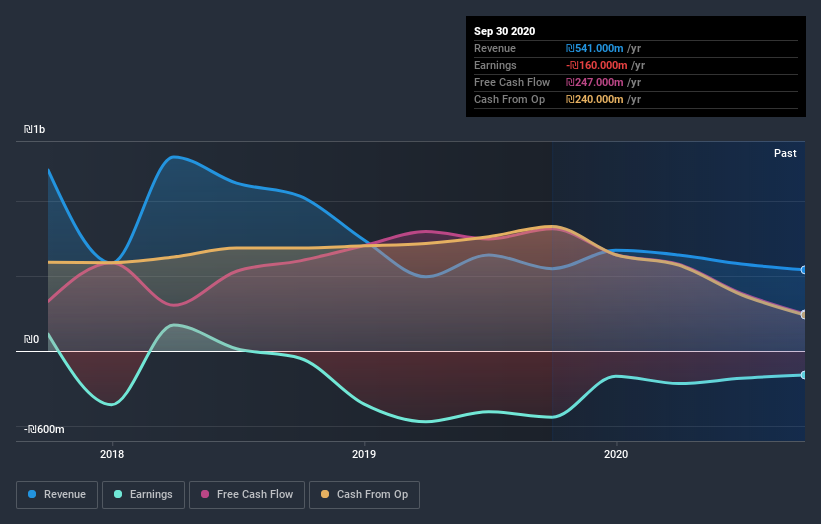The height and width of the screenshot is (524, 821).
Task: Toggle the Revenue legend button
Action: [57, 495]
